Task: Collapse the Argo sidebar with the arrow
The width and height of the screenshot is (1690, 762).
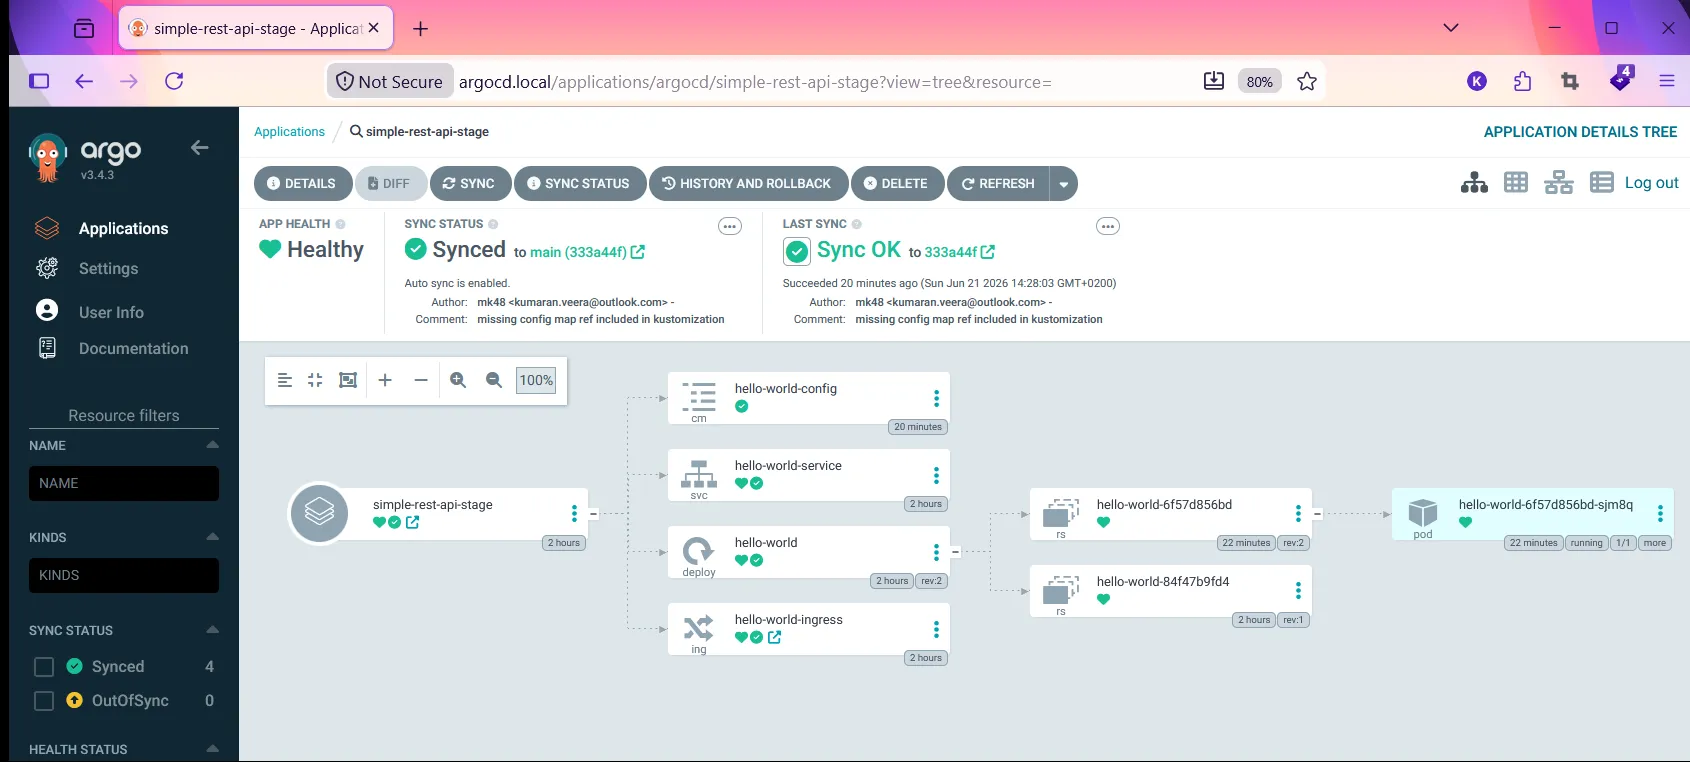Action: click(x=200, y=148)
